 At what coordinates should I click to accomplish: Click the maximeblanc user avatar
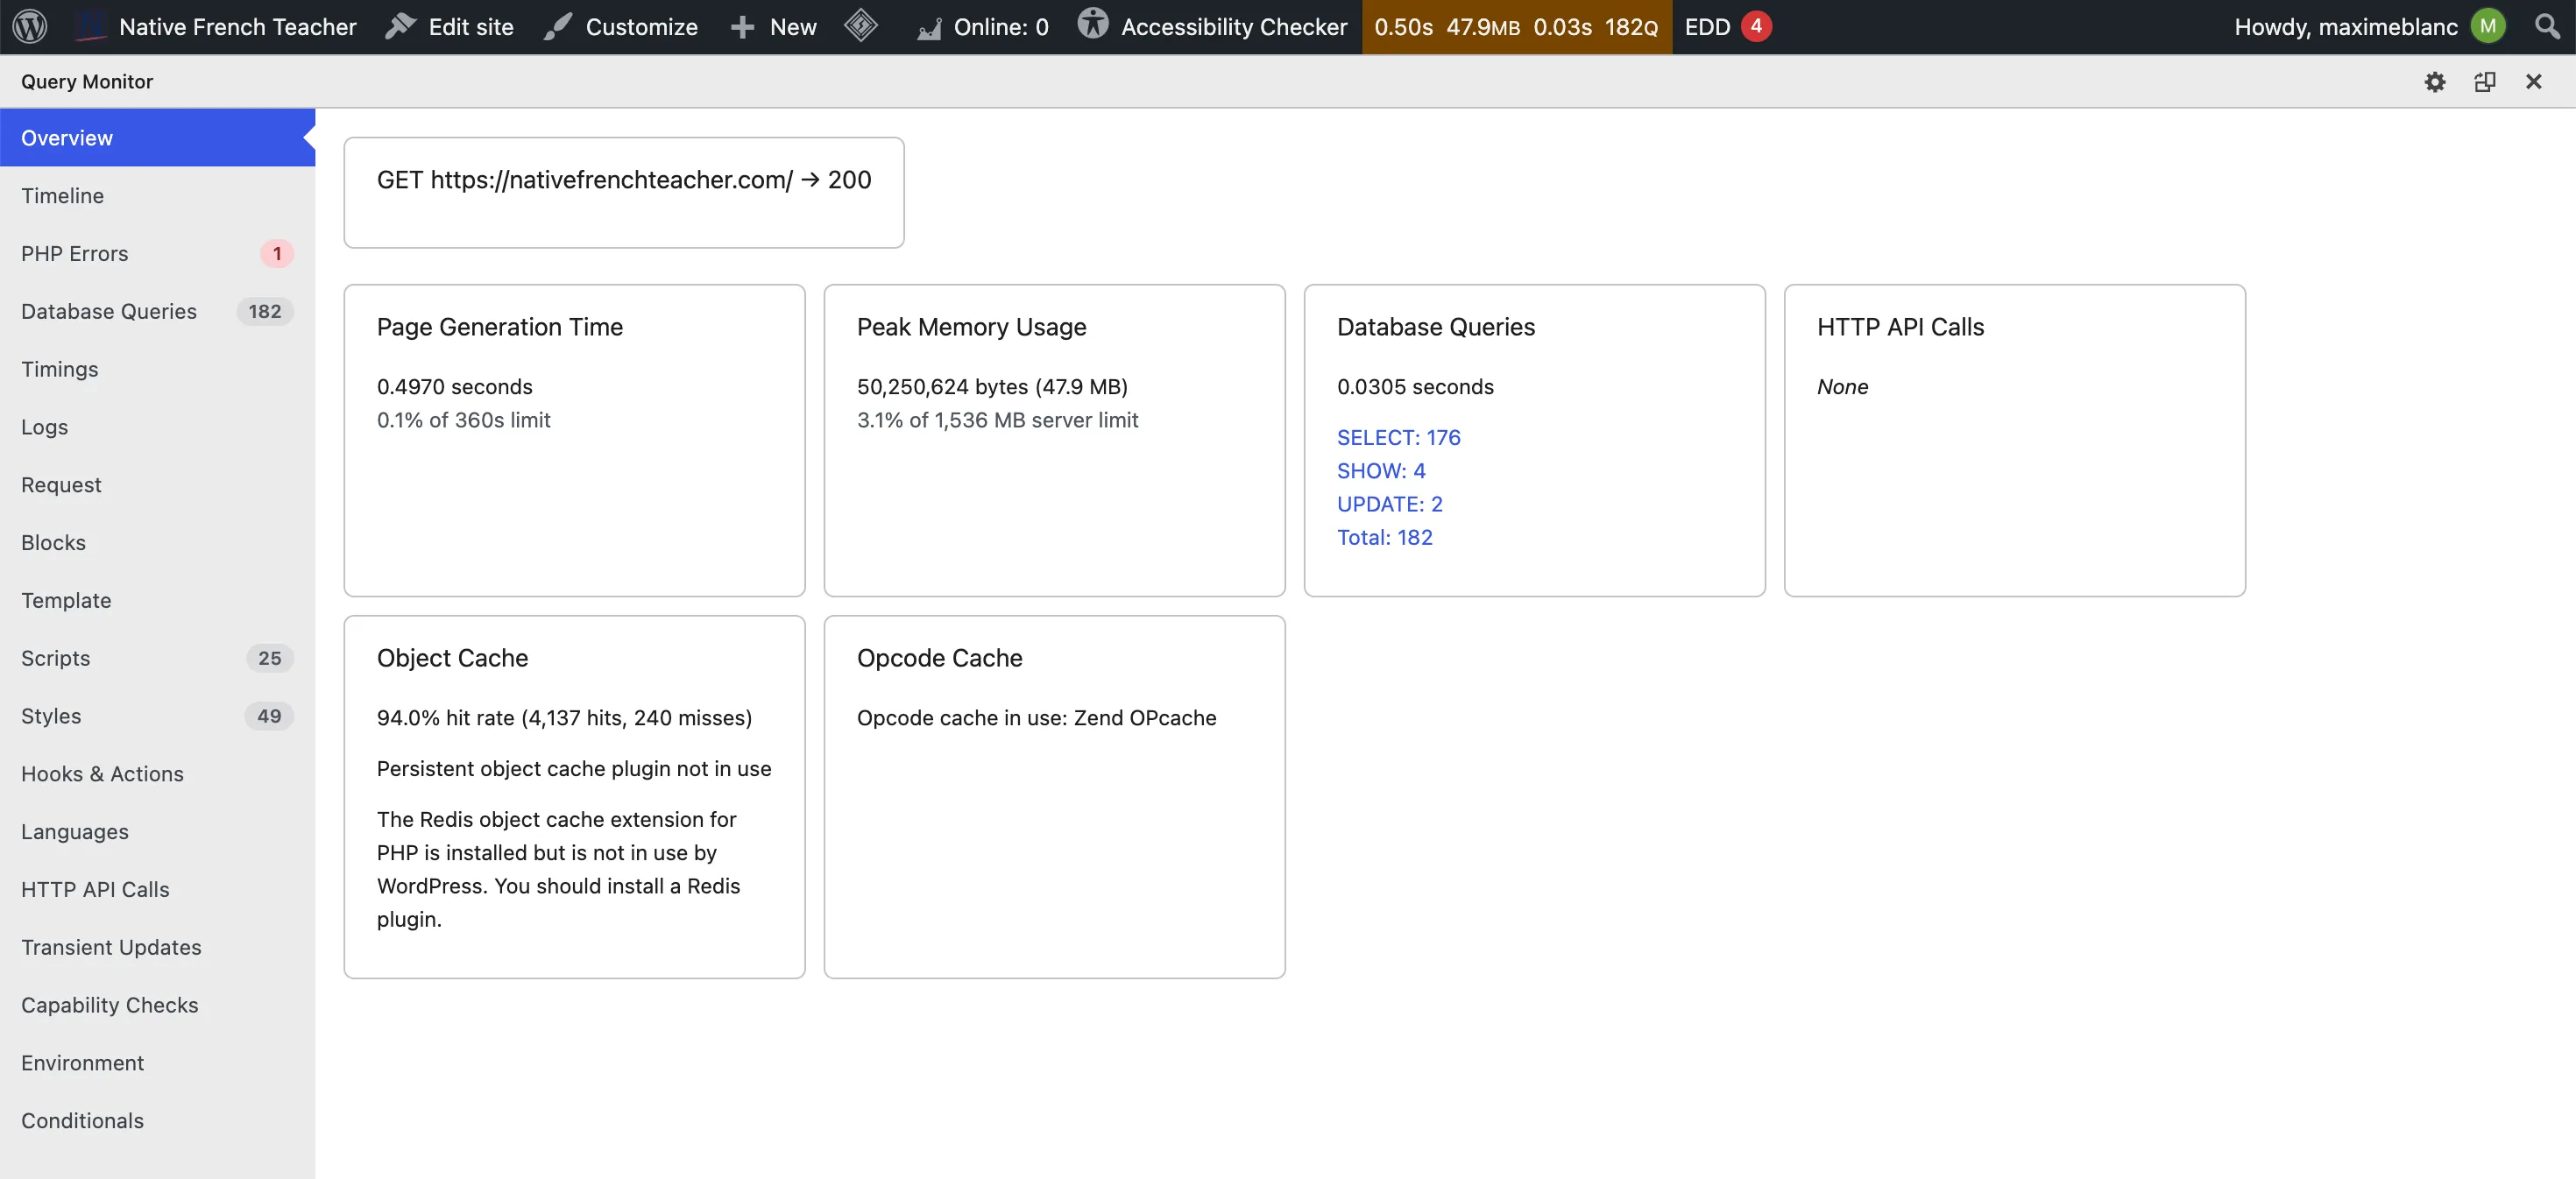pyautogui.click(x=2488, y=26)
